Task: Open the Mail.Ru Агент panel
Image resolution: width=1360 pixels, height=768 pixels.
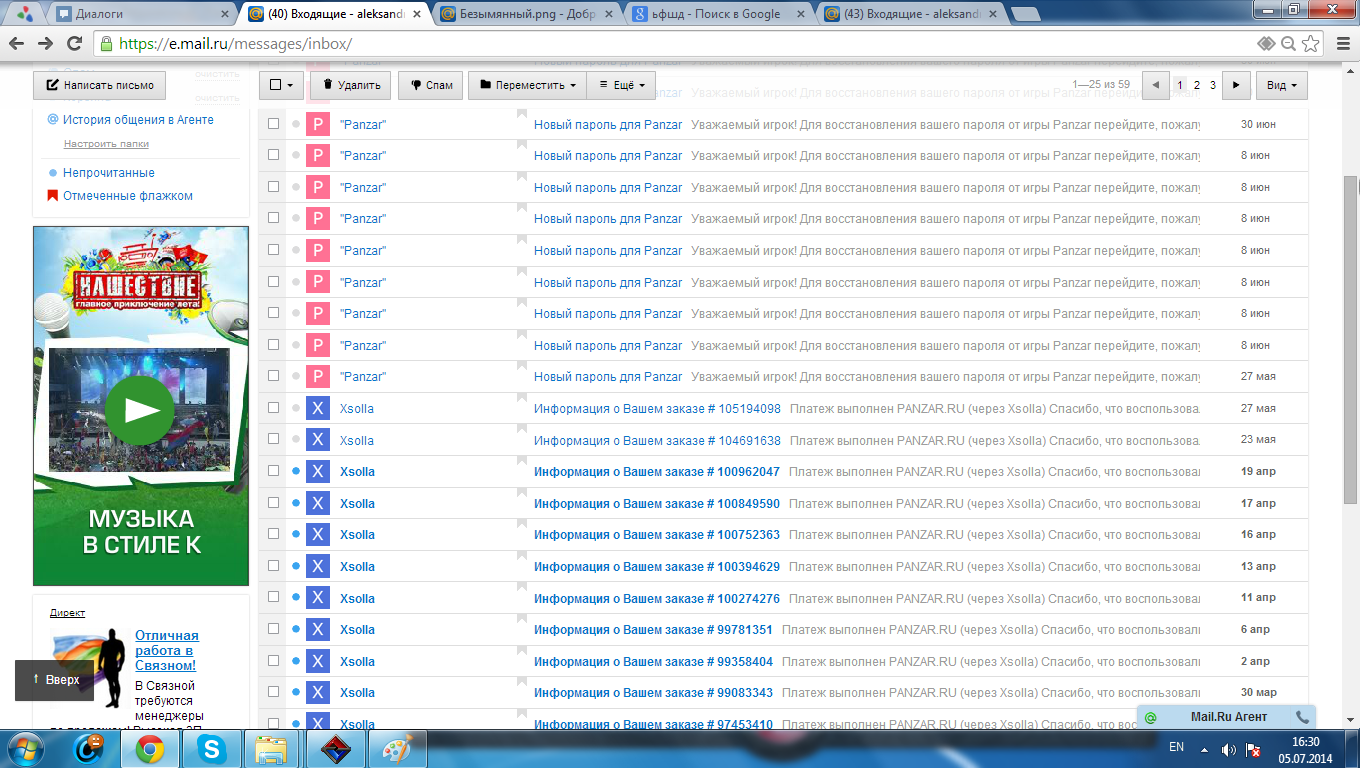Action: [x=1228, y=717]
